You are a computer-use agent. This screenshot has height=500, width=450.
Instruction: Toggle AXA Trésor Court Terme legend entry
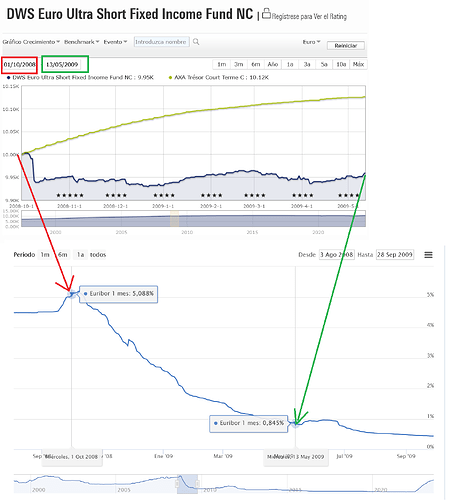[x=219, y=77]
